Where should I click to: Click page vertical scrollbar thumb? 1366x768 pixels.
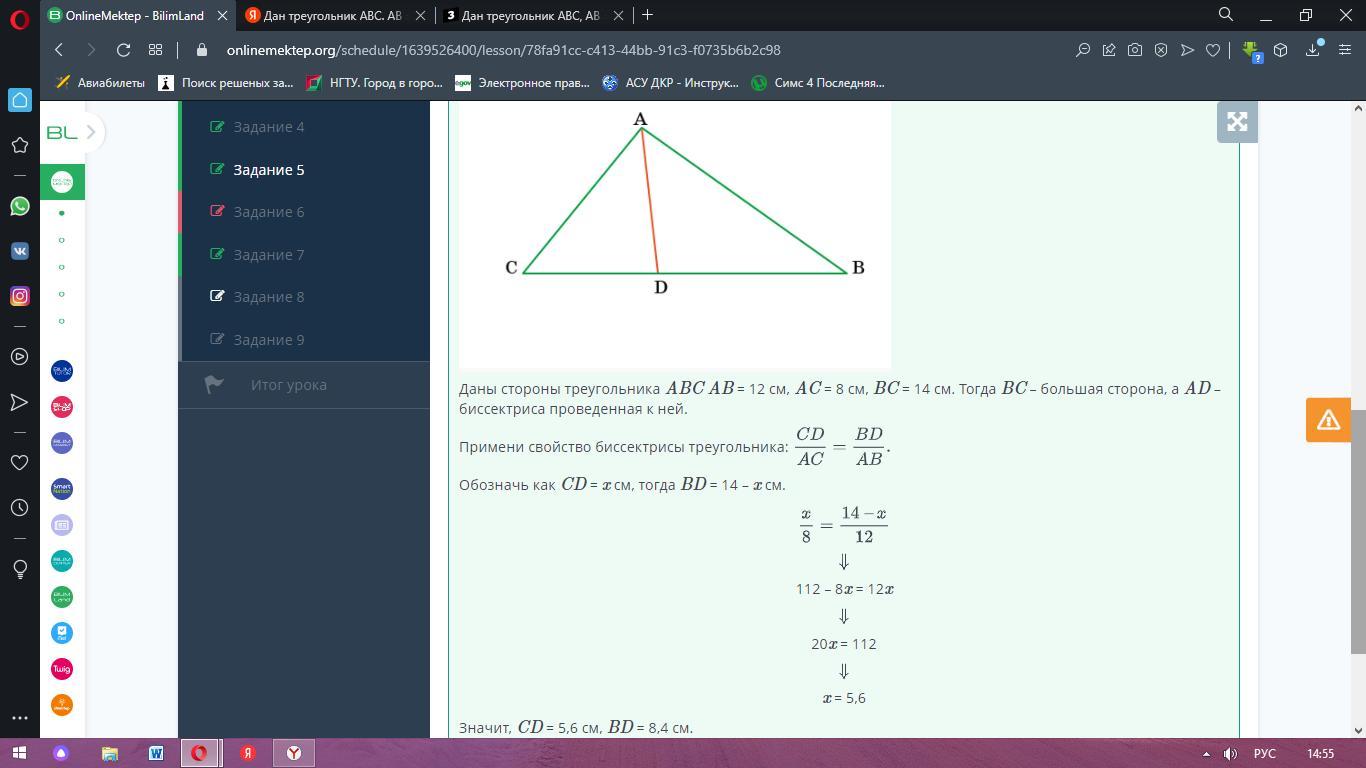coord(1358,531)
